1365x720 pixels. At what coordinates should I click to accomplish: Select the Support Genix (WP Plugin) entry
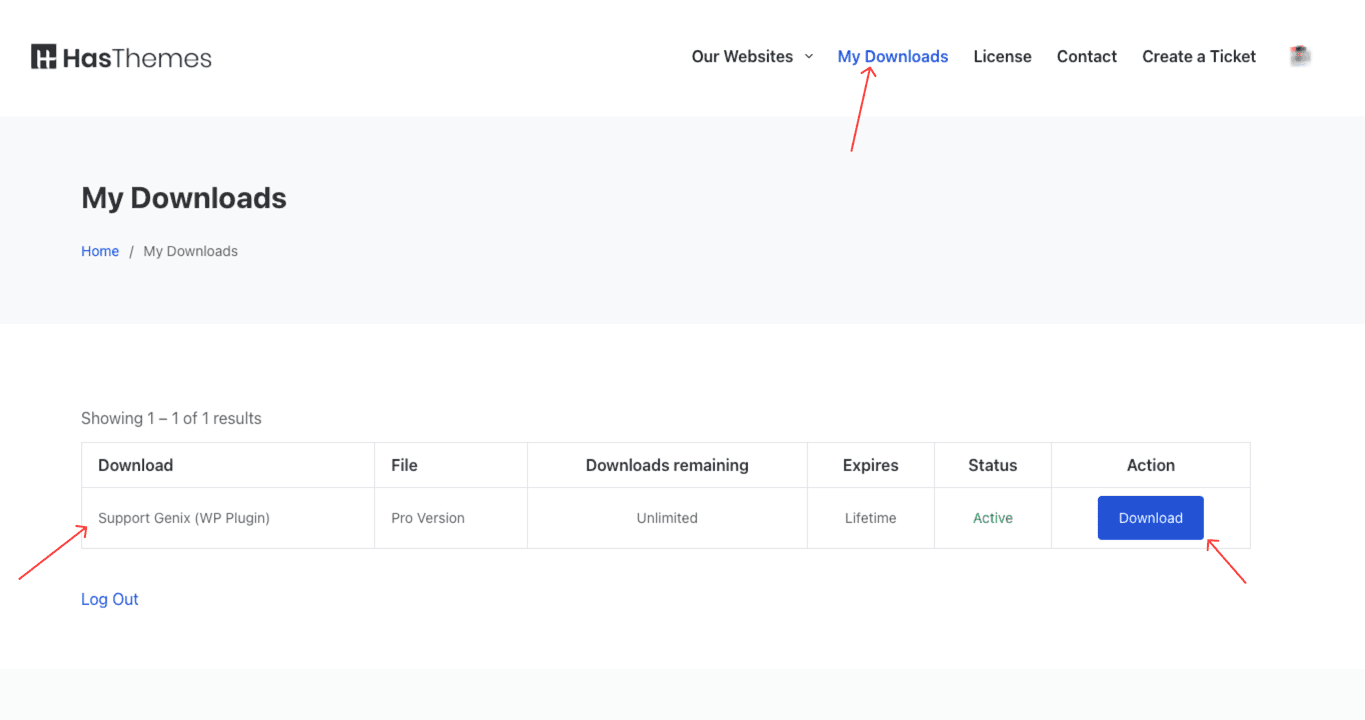point(183,517)
